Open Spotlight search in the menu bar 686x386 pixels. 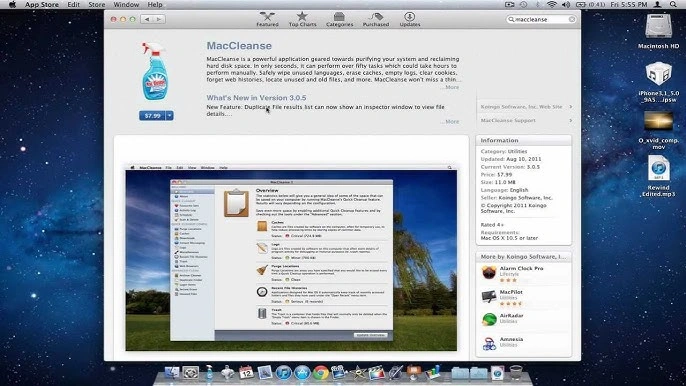(673, 4)
